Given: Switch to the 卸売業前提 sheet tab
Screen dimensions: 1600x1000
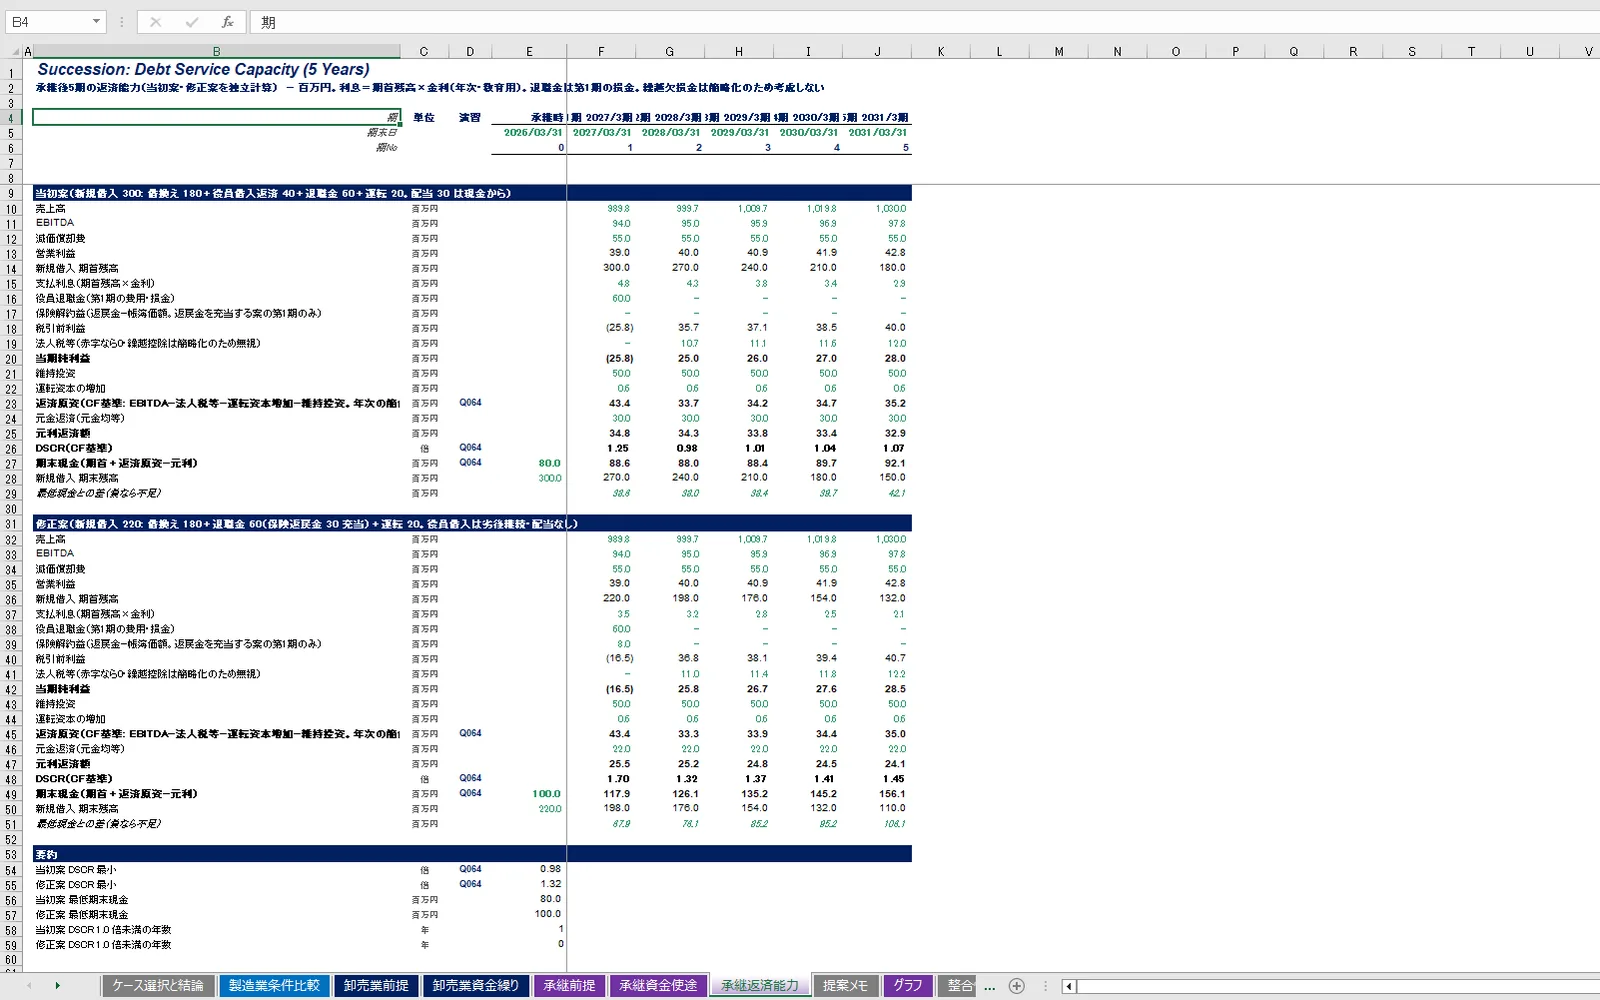Looking at the screenshot, I should (x=376, y=986).
